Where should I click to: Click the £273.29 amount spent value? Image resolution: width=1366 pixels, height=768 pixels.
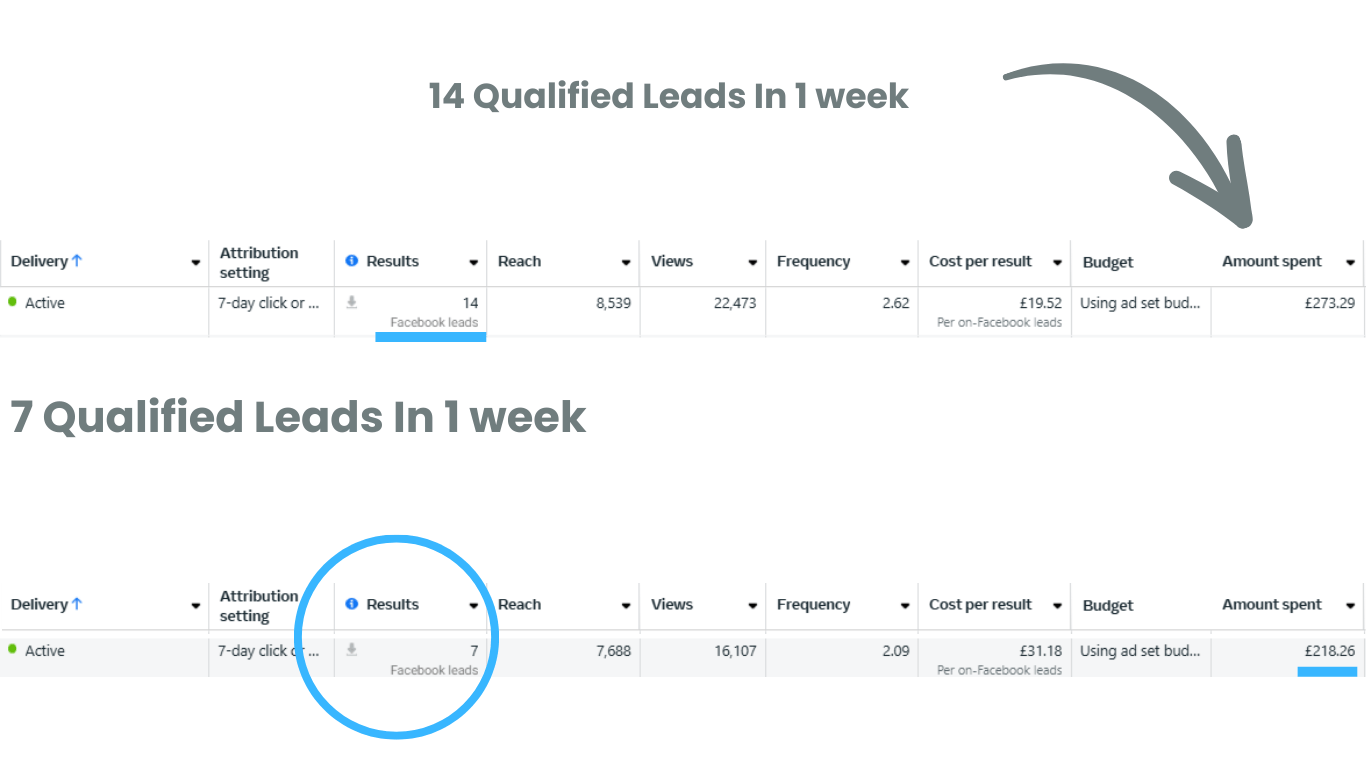pyautogui.click(x=1330, y=303)
